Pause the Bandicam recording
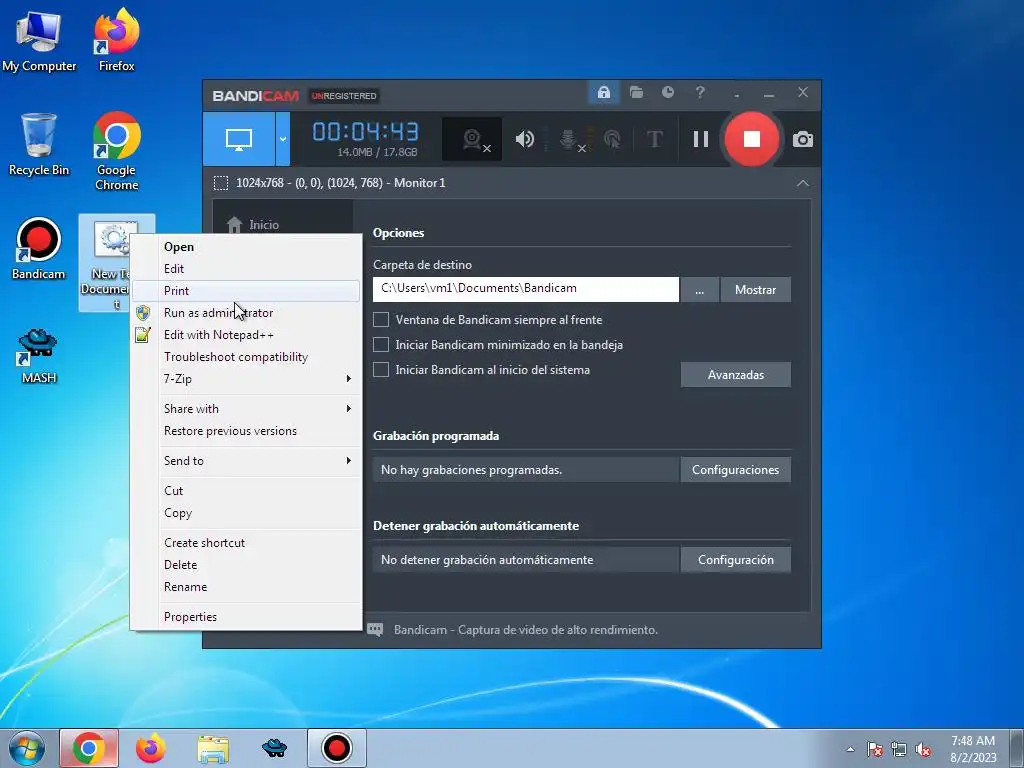This screenshot has height=768, width=1024. click(701, 139)
